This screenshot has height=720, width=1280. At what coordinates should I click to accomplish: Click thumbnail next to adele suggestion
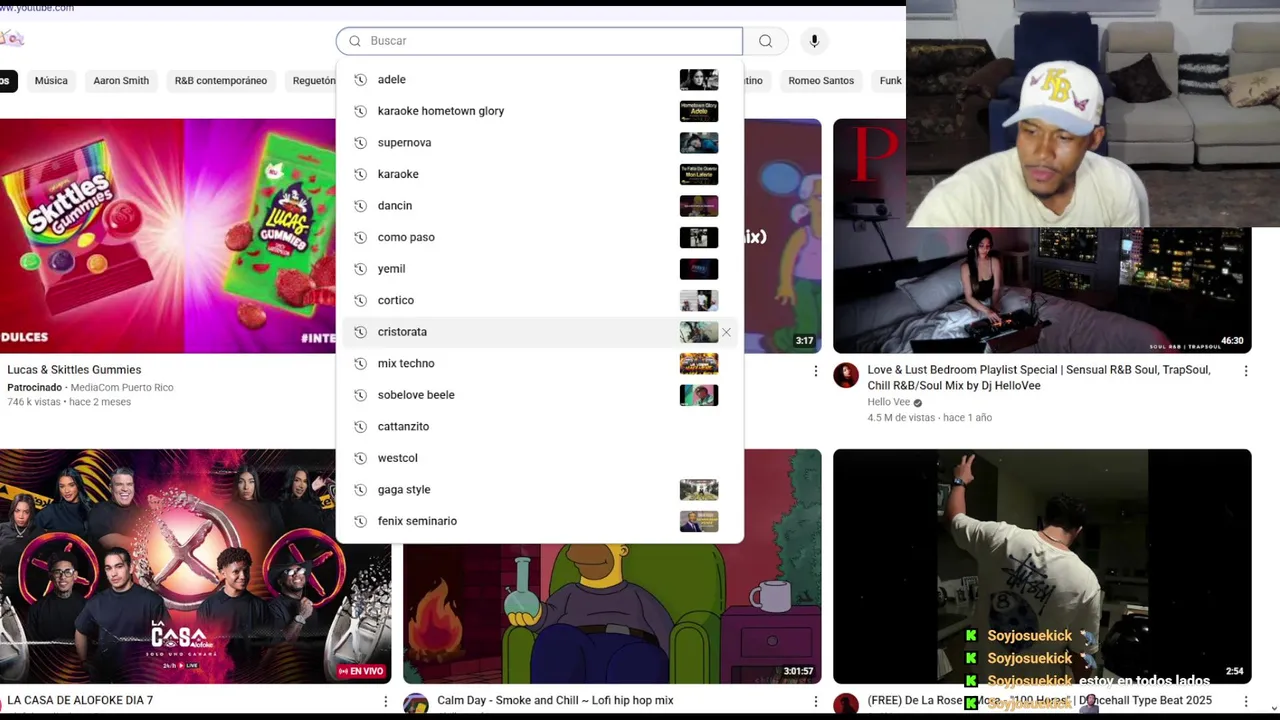pos(699,80)
